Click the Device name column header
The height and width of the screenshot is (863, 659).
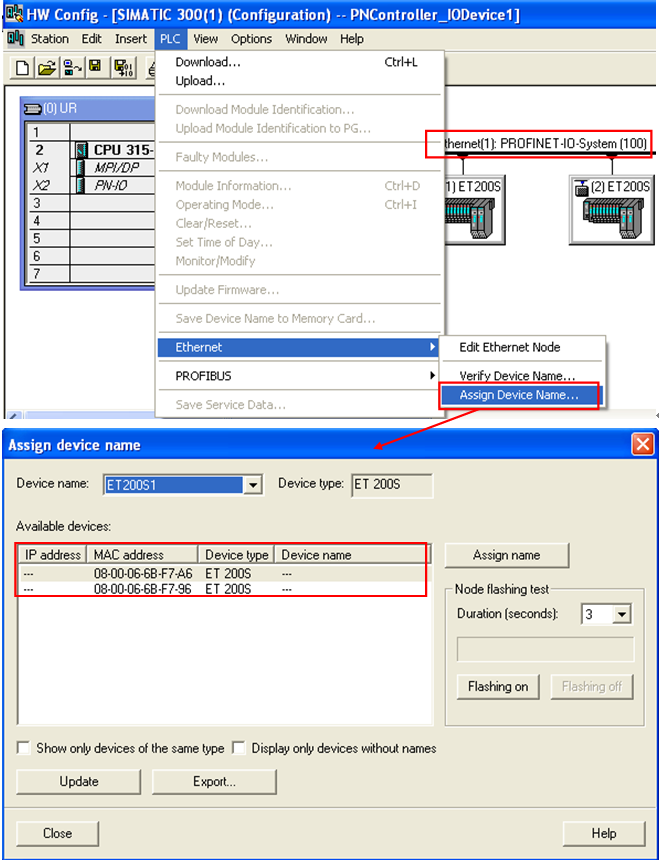coord(350,555)
